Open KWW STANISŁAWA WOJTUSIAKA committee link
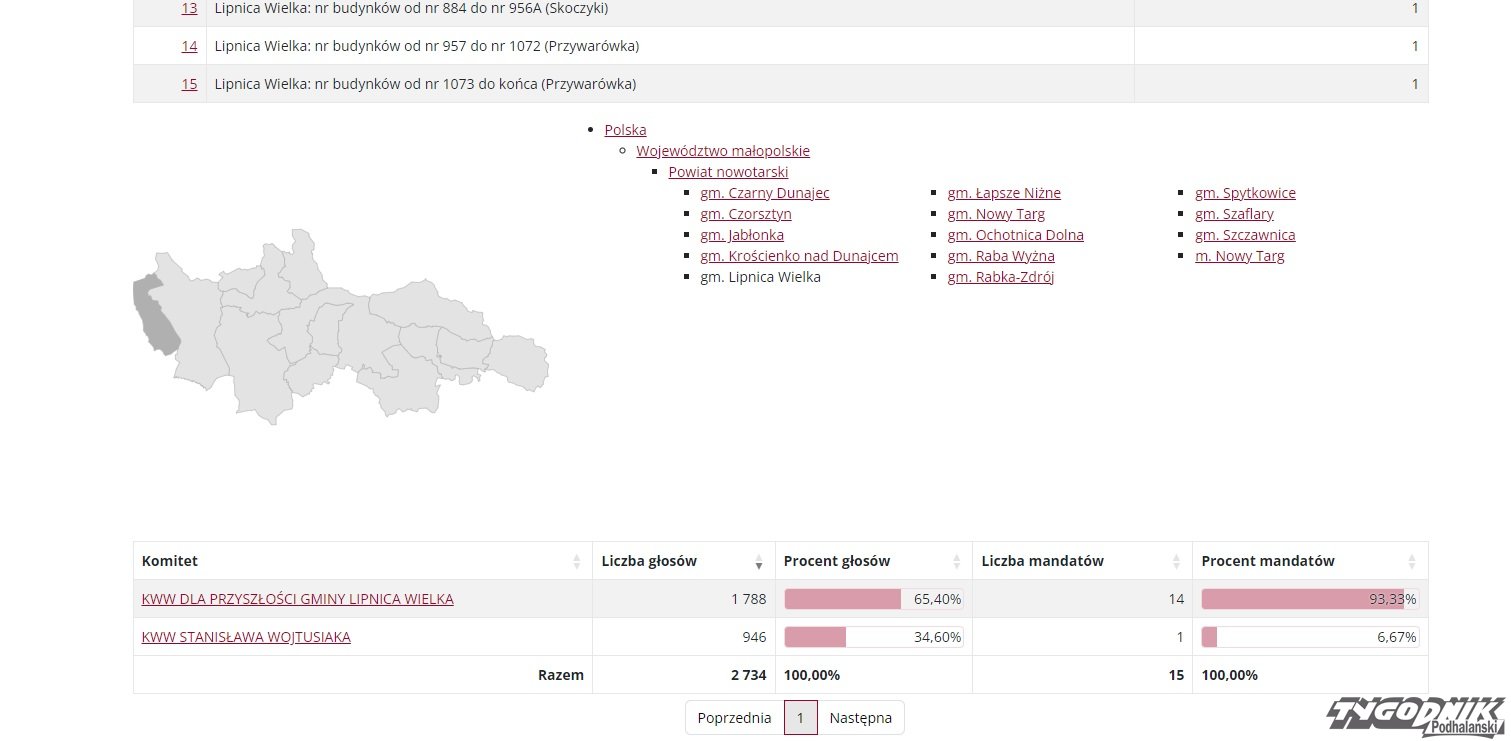The width and height of the screenshot is (1511, 741). tap(246, 637)
